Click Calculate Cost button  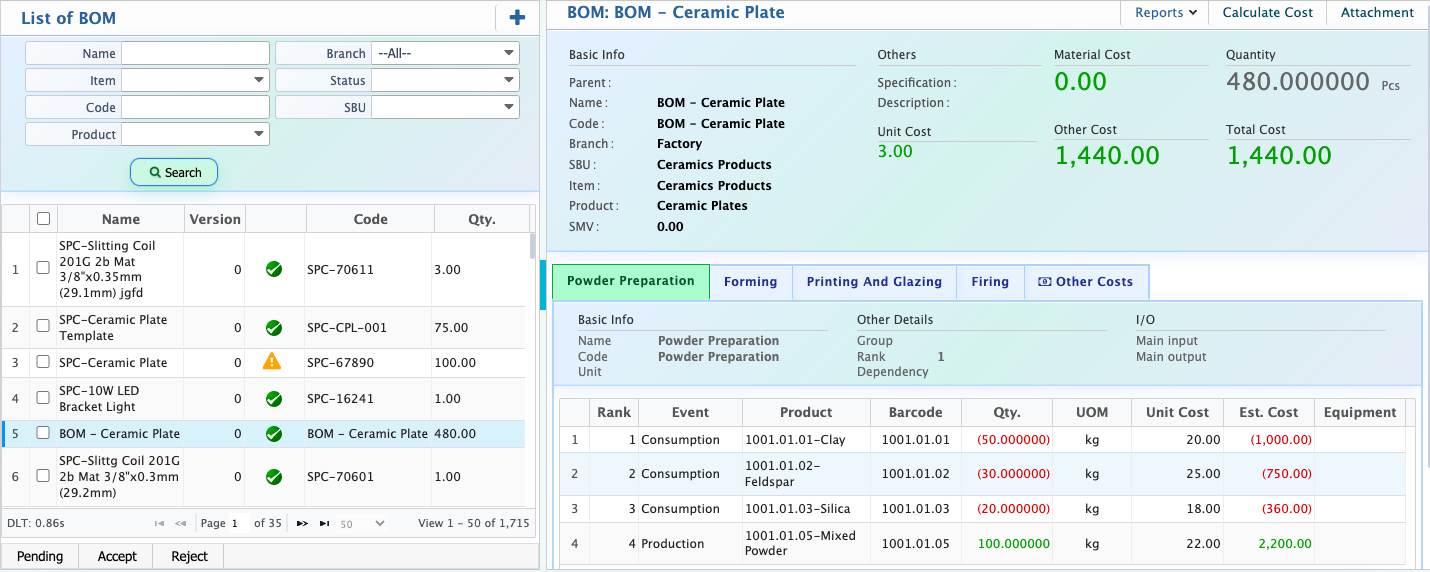(1268, 13)
